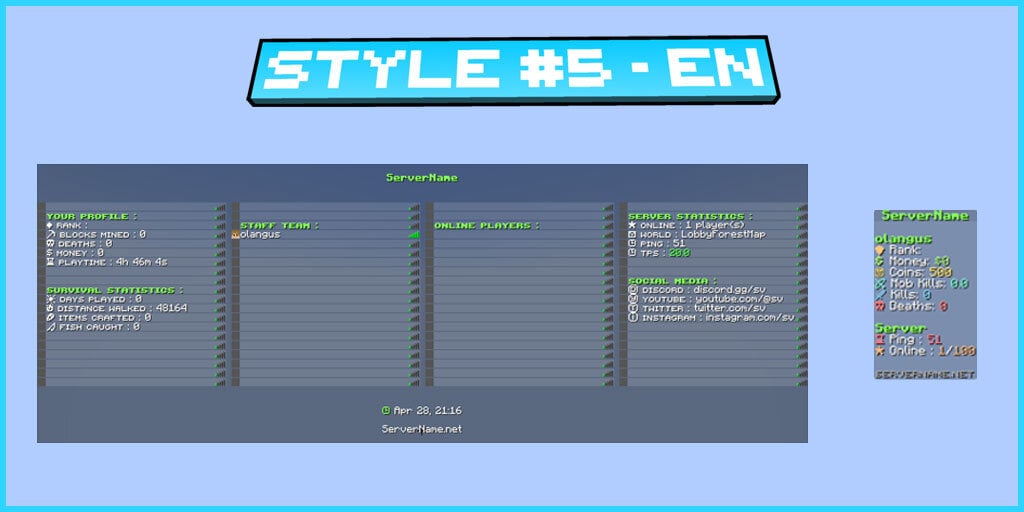The width and height of the screenshot is (1024, 512).
Task: Click the olangus player head icon in Staff Team
Action: click(236, 234)
